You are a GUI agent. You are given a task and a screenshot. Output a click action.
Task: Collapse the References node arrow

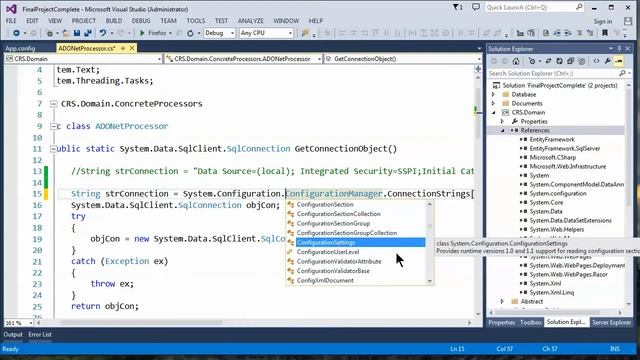pos(502,131)
